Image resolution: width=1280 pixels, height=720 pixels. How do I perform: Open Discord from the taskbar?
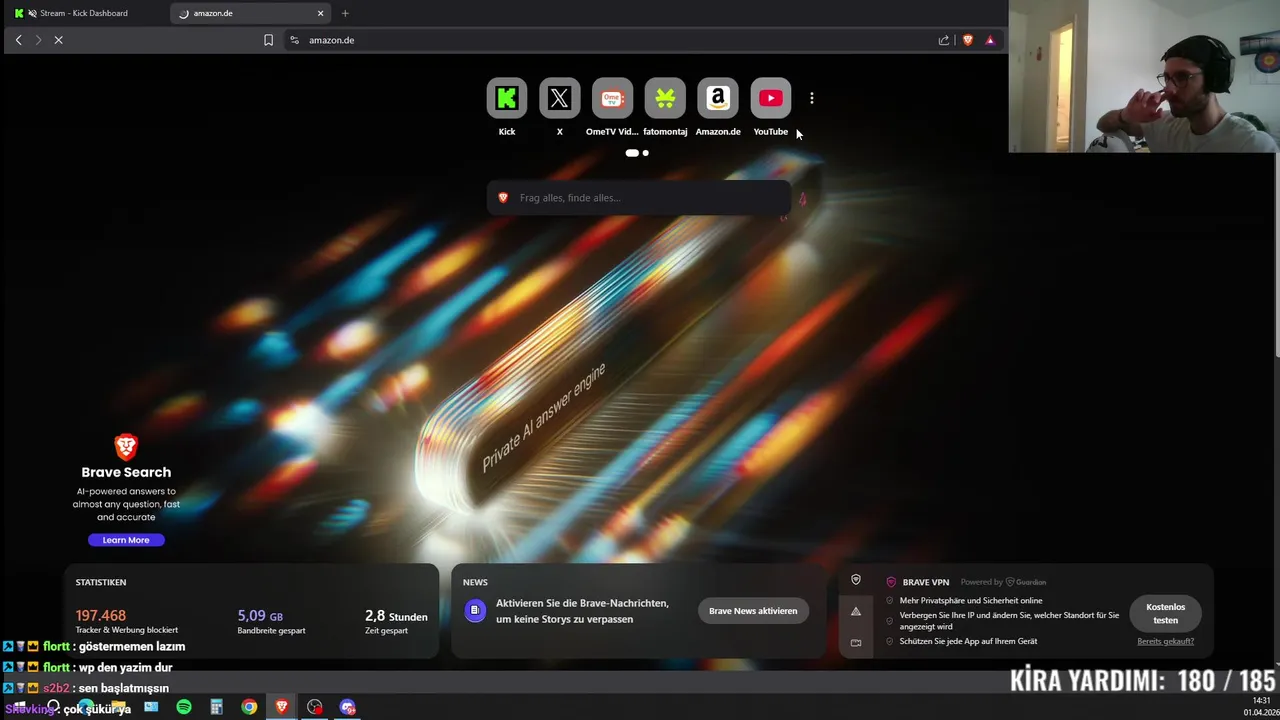click(x=347, y=707)
